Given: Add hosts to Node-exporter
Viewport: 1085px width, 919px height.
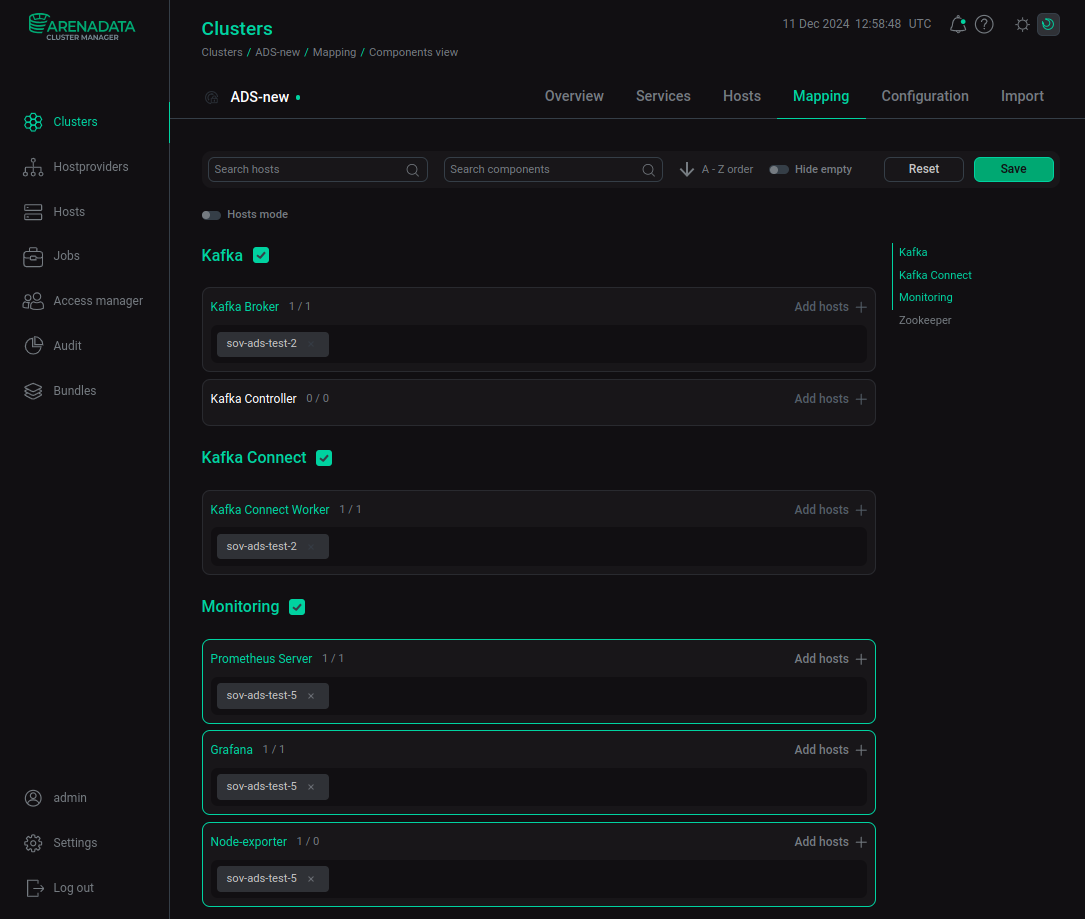Looking at the screenshot, I should pos(830,841).
